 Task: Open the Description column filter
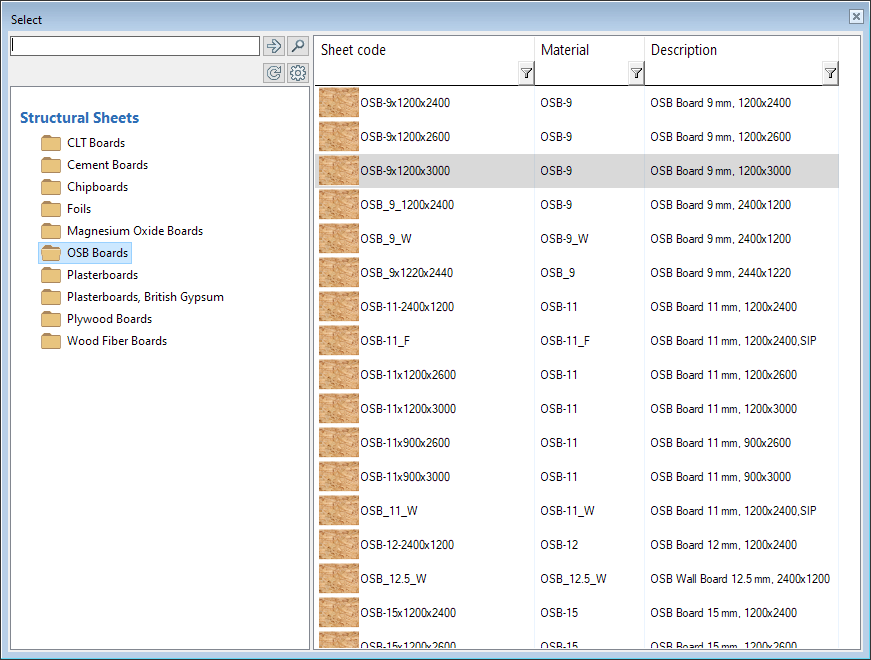(x=830, y=73)
